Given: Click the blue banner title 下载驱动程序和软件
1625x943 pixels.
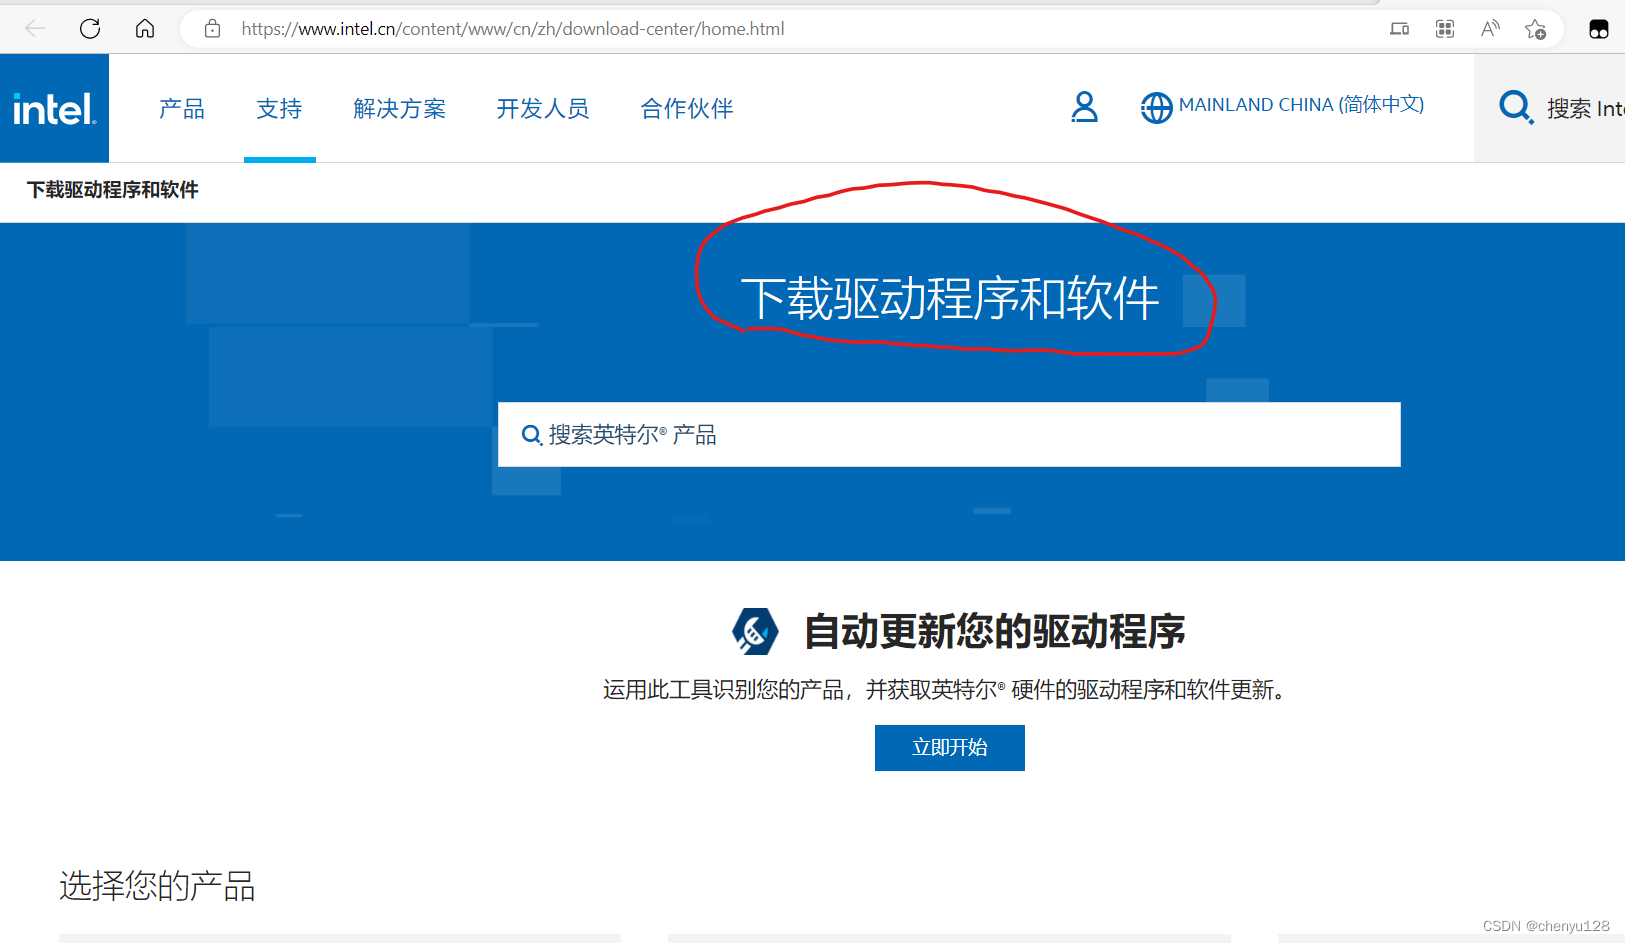Looking at the screenshot, I should tap(950, 298).
